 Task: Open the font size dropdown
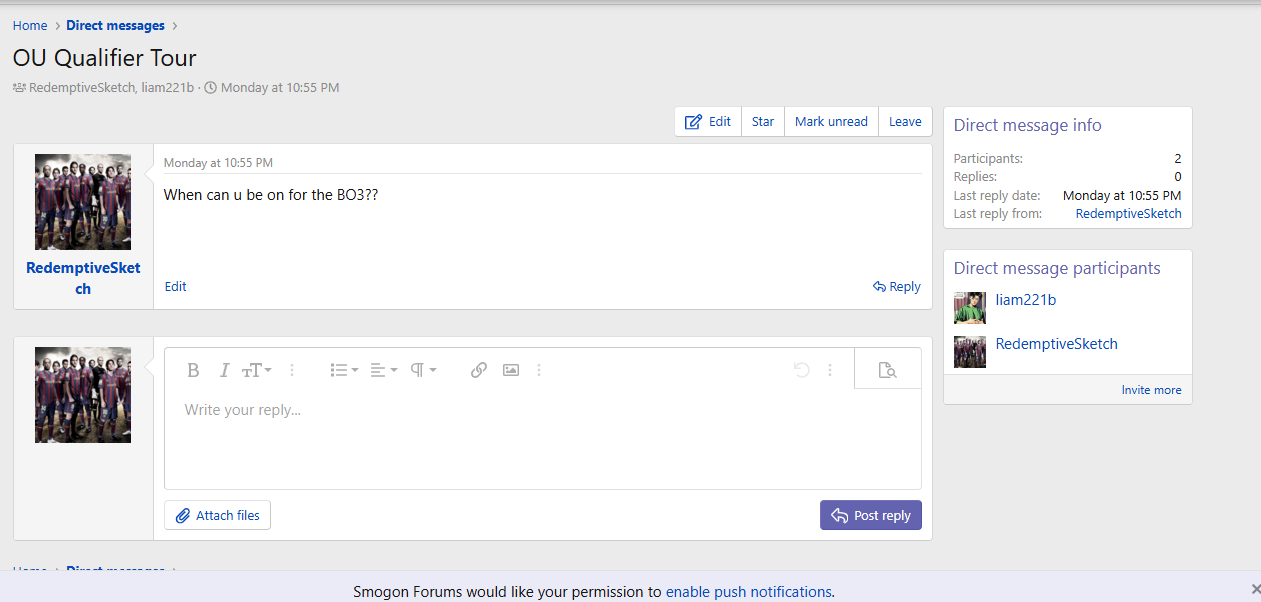pos(256,370)
